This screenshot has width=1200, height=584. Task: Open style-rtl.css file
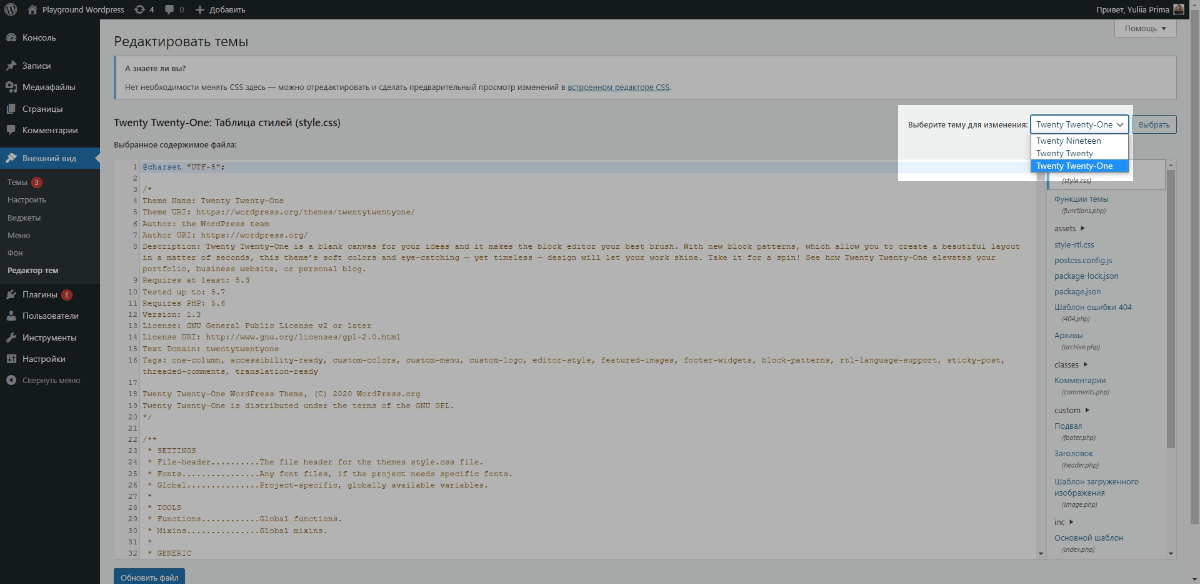[x=1074, y=244]
